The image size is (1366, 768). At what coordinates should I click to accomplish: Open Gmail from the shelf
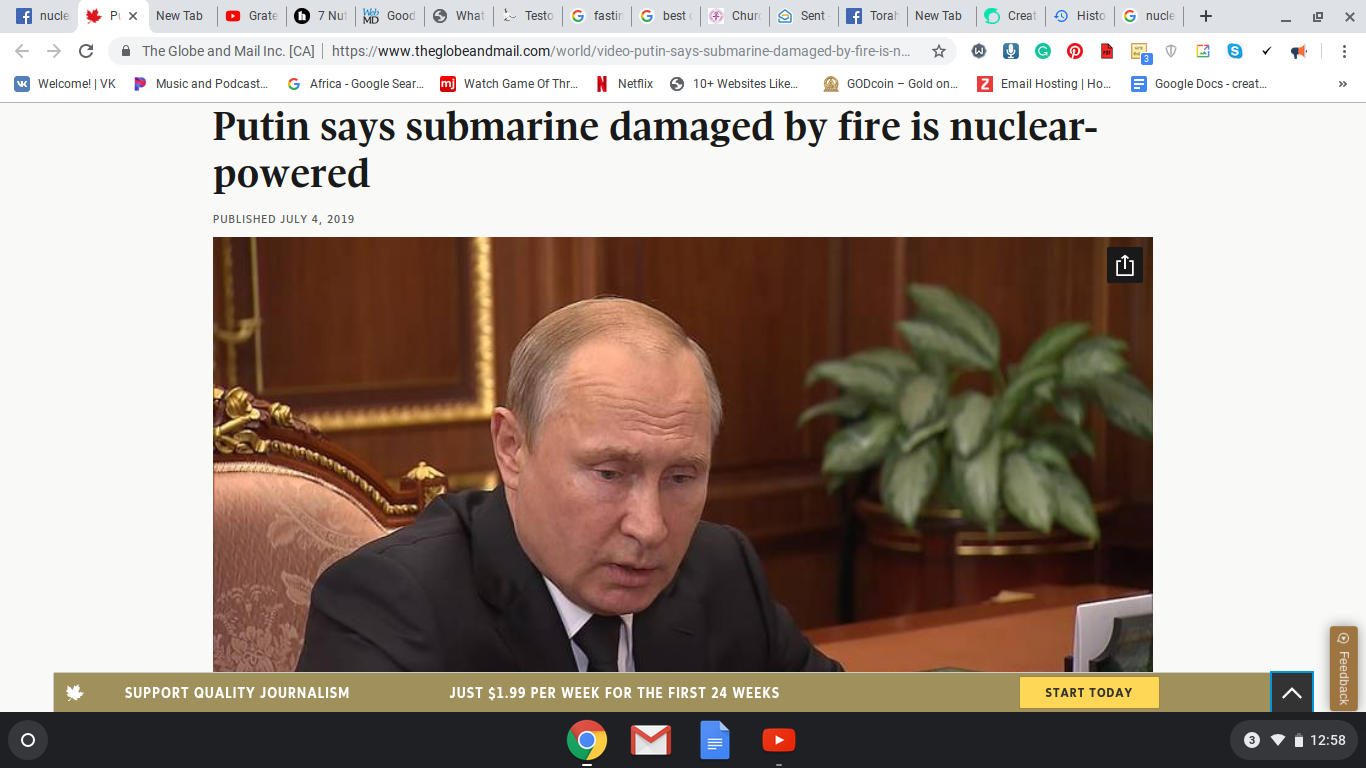coord(650,741)
